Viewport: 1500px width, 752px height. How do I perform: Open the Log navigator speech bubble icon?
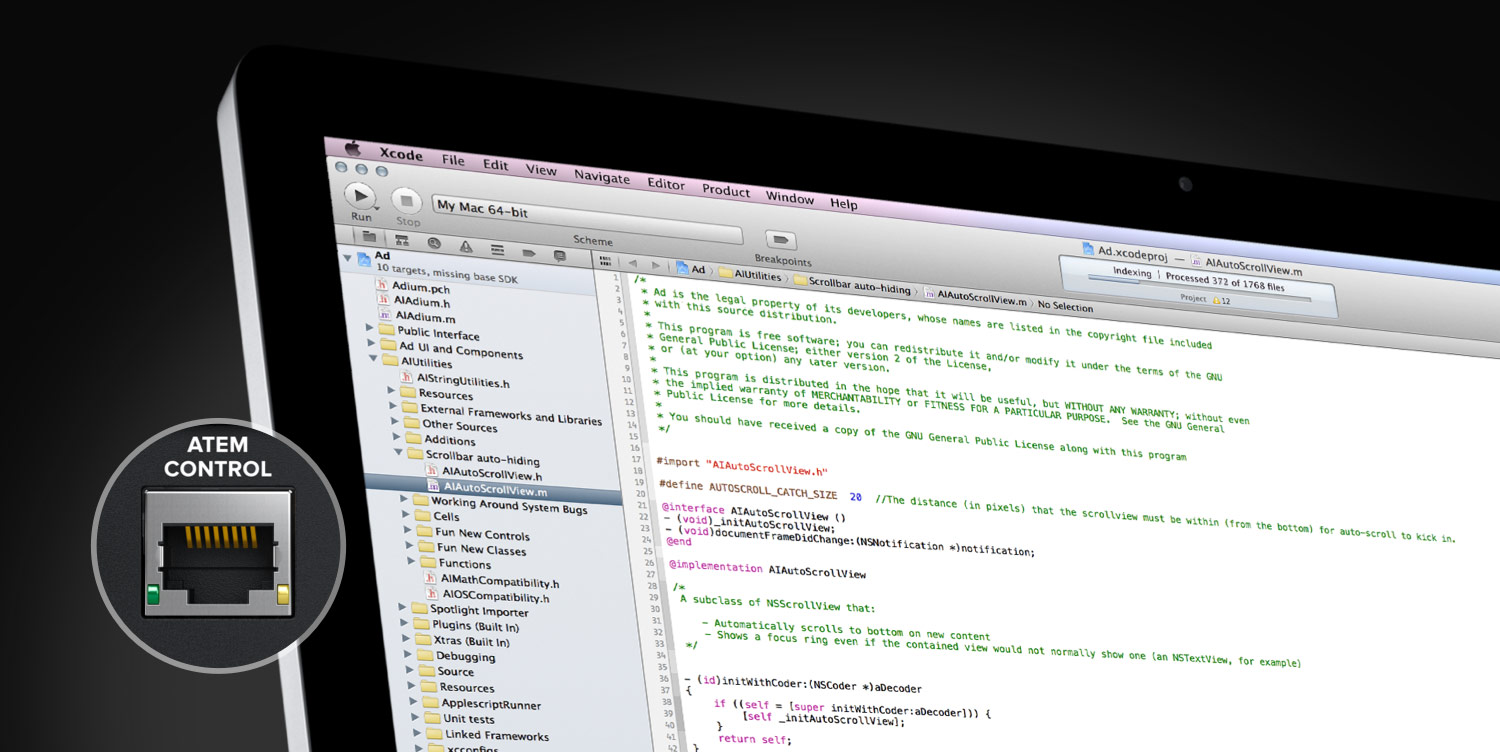[560, 255]
